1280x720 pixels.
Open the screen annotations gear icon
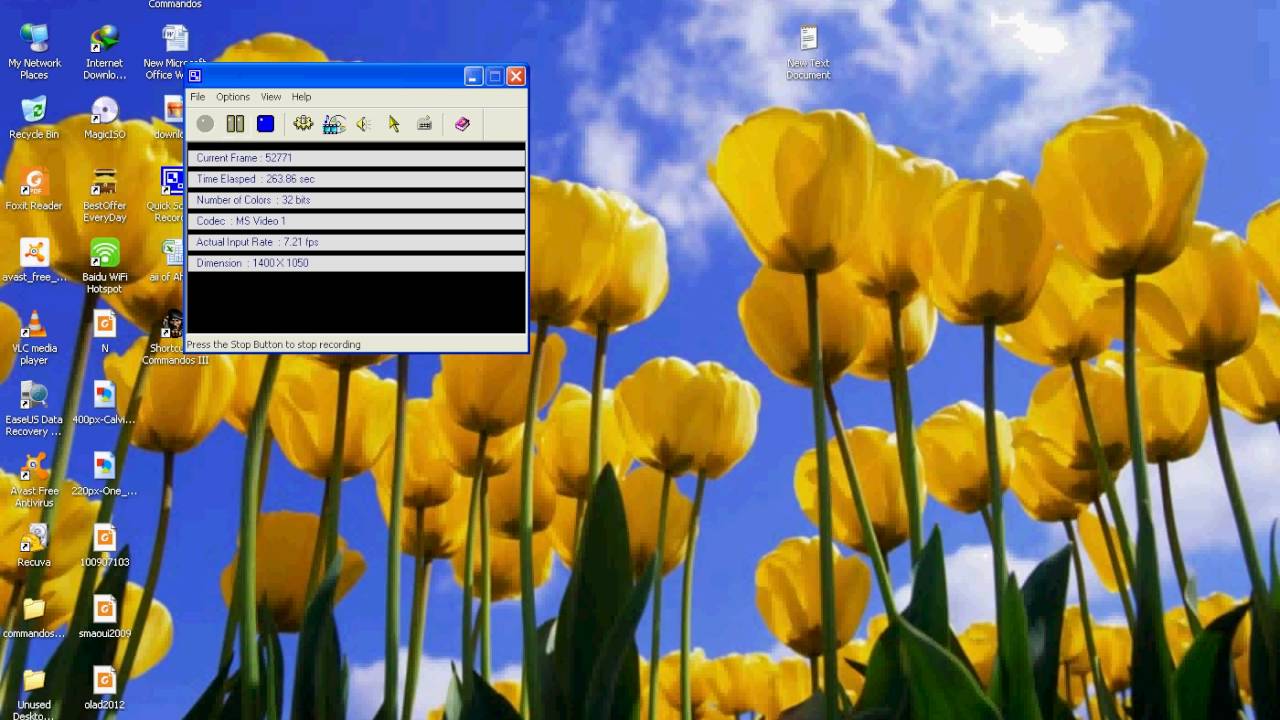pyautogui.click(x=303, y=124)
